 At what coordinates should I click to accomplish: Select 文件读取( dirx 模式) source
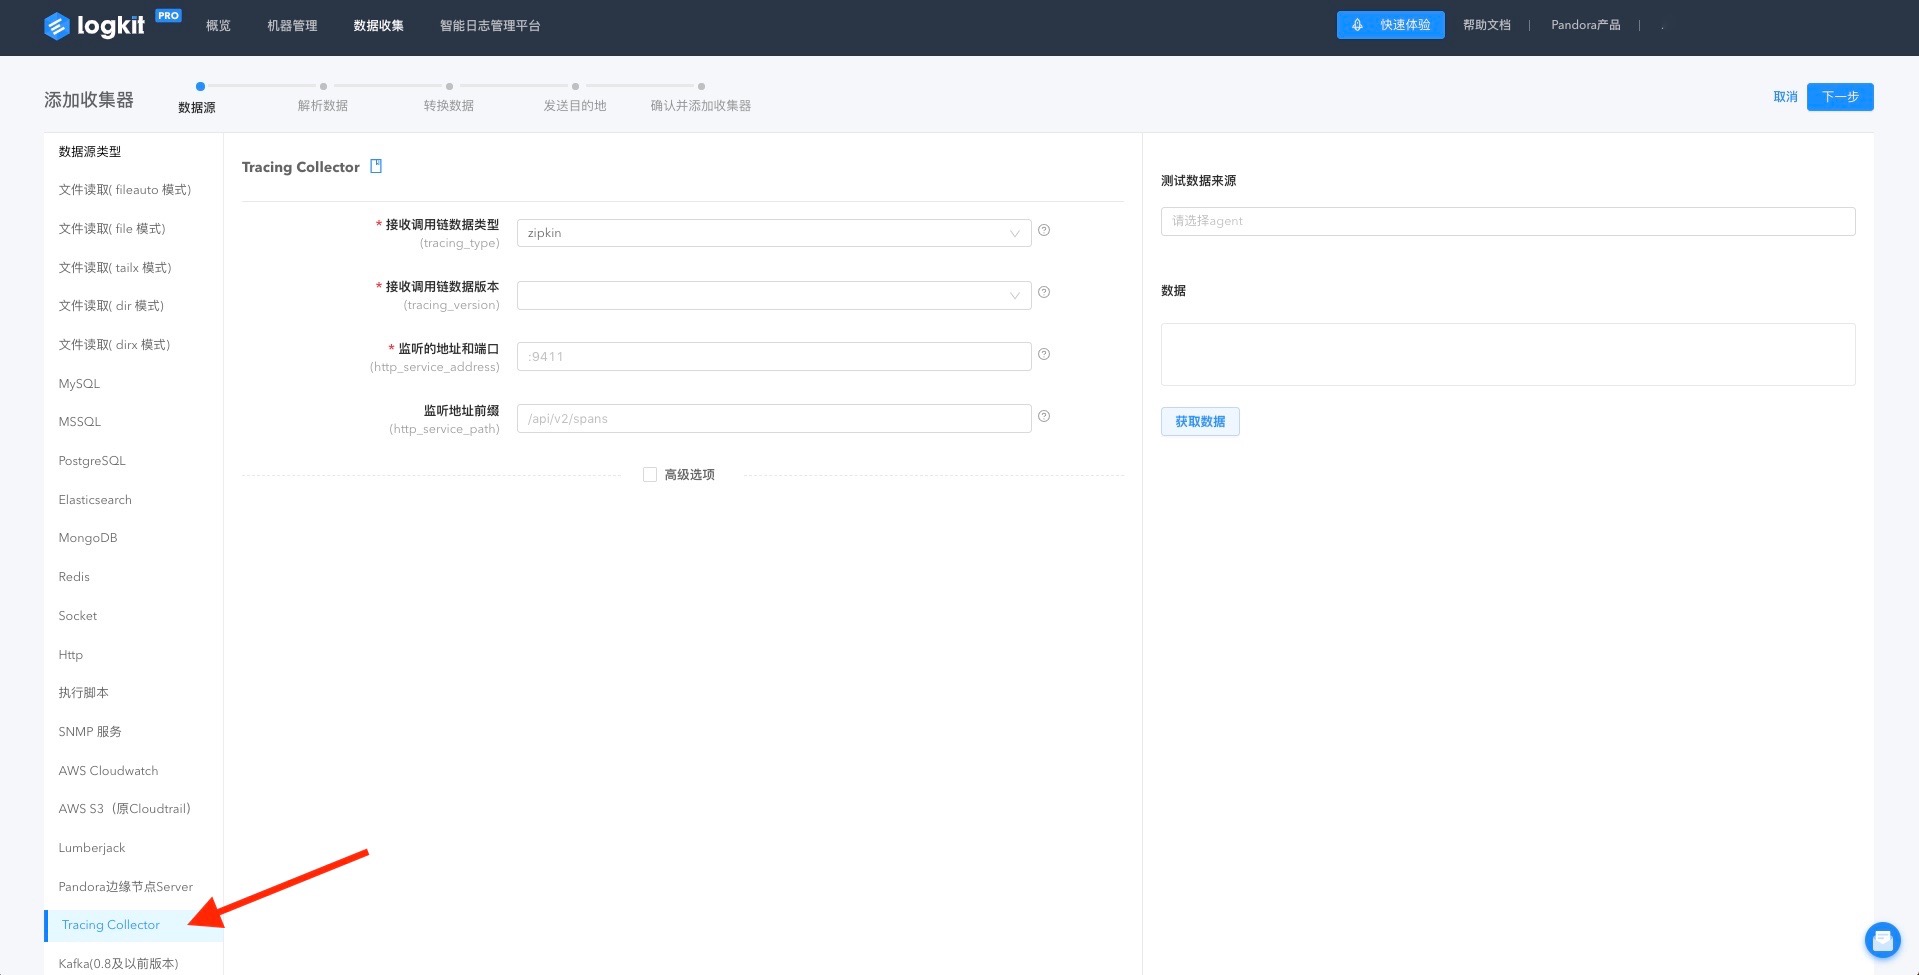pyautogui.click(x=114, y=345)
